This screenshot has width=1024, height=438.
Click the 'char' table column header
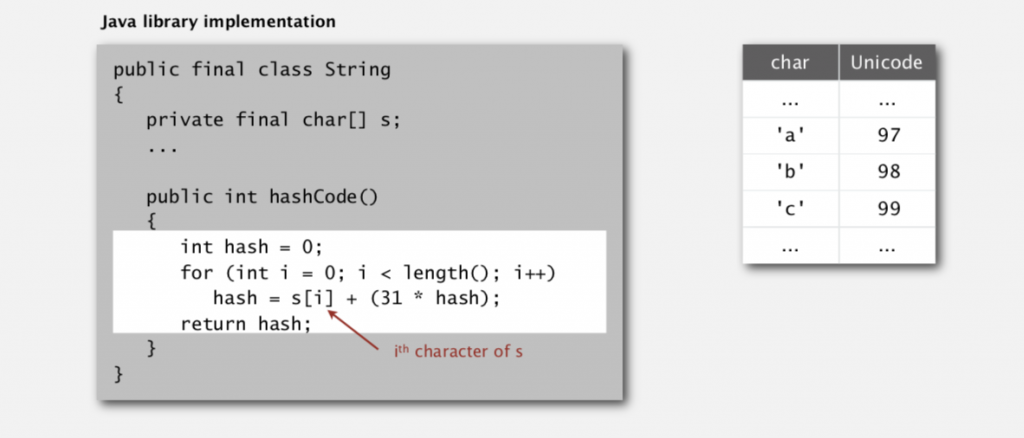(x=789, y=63)
